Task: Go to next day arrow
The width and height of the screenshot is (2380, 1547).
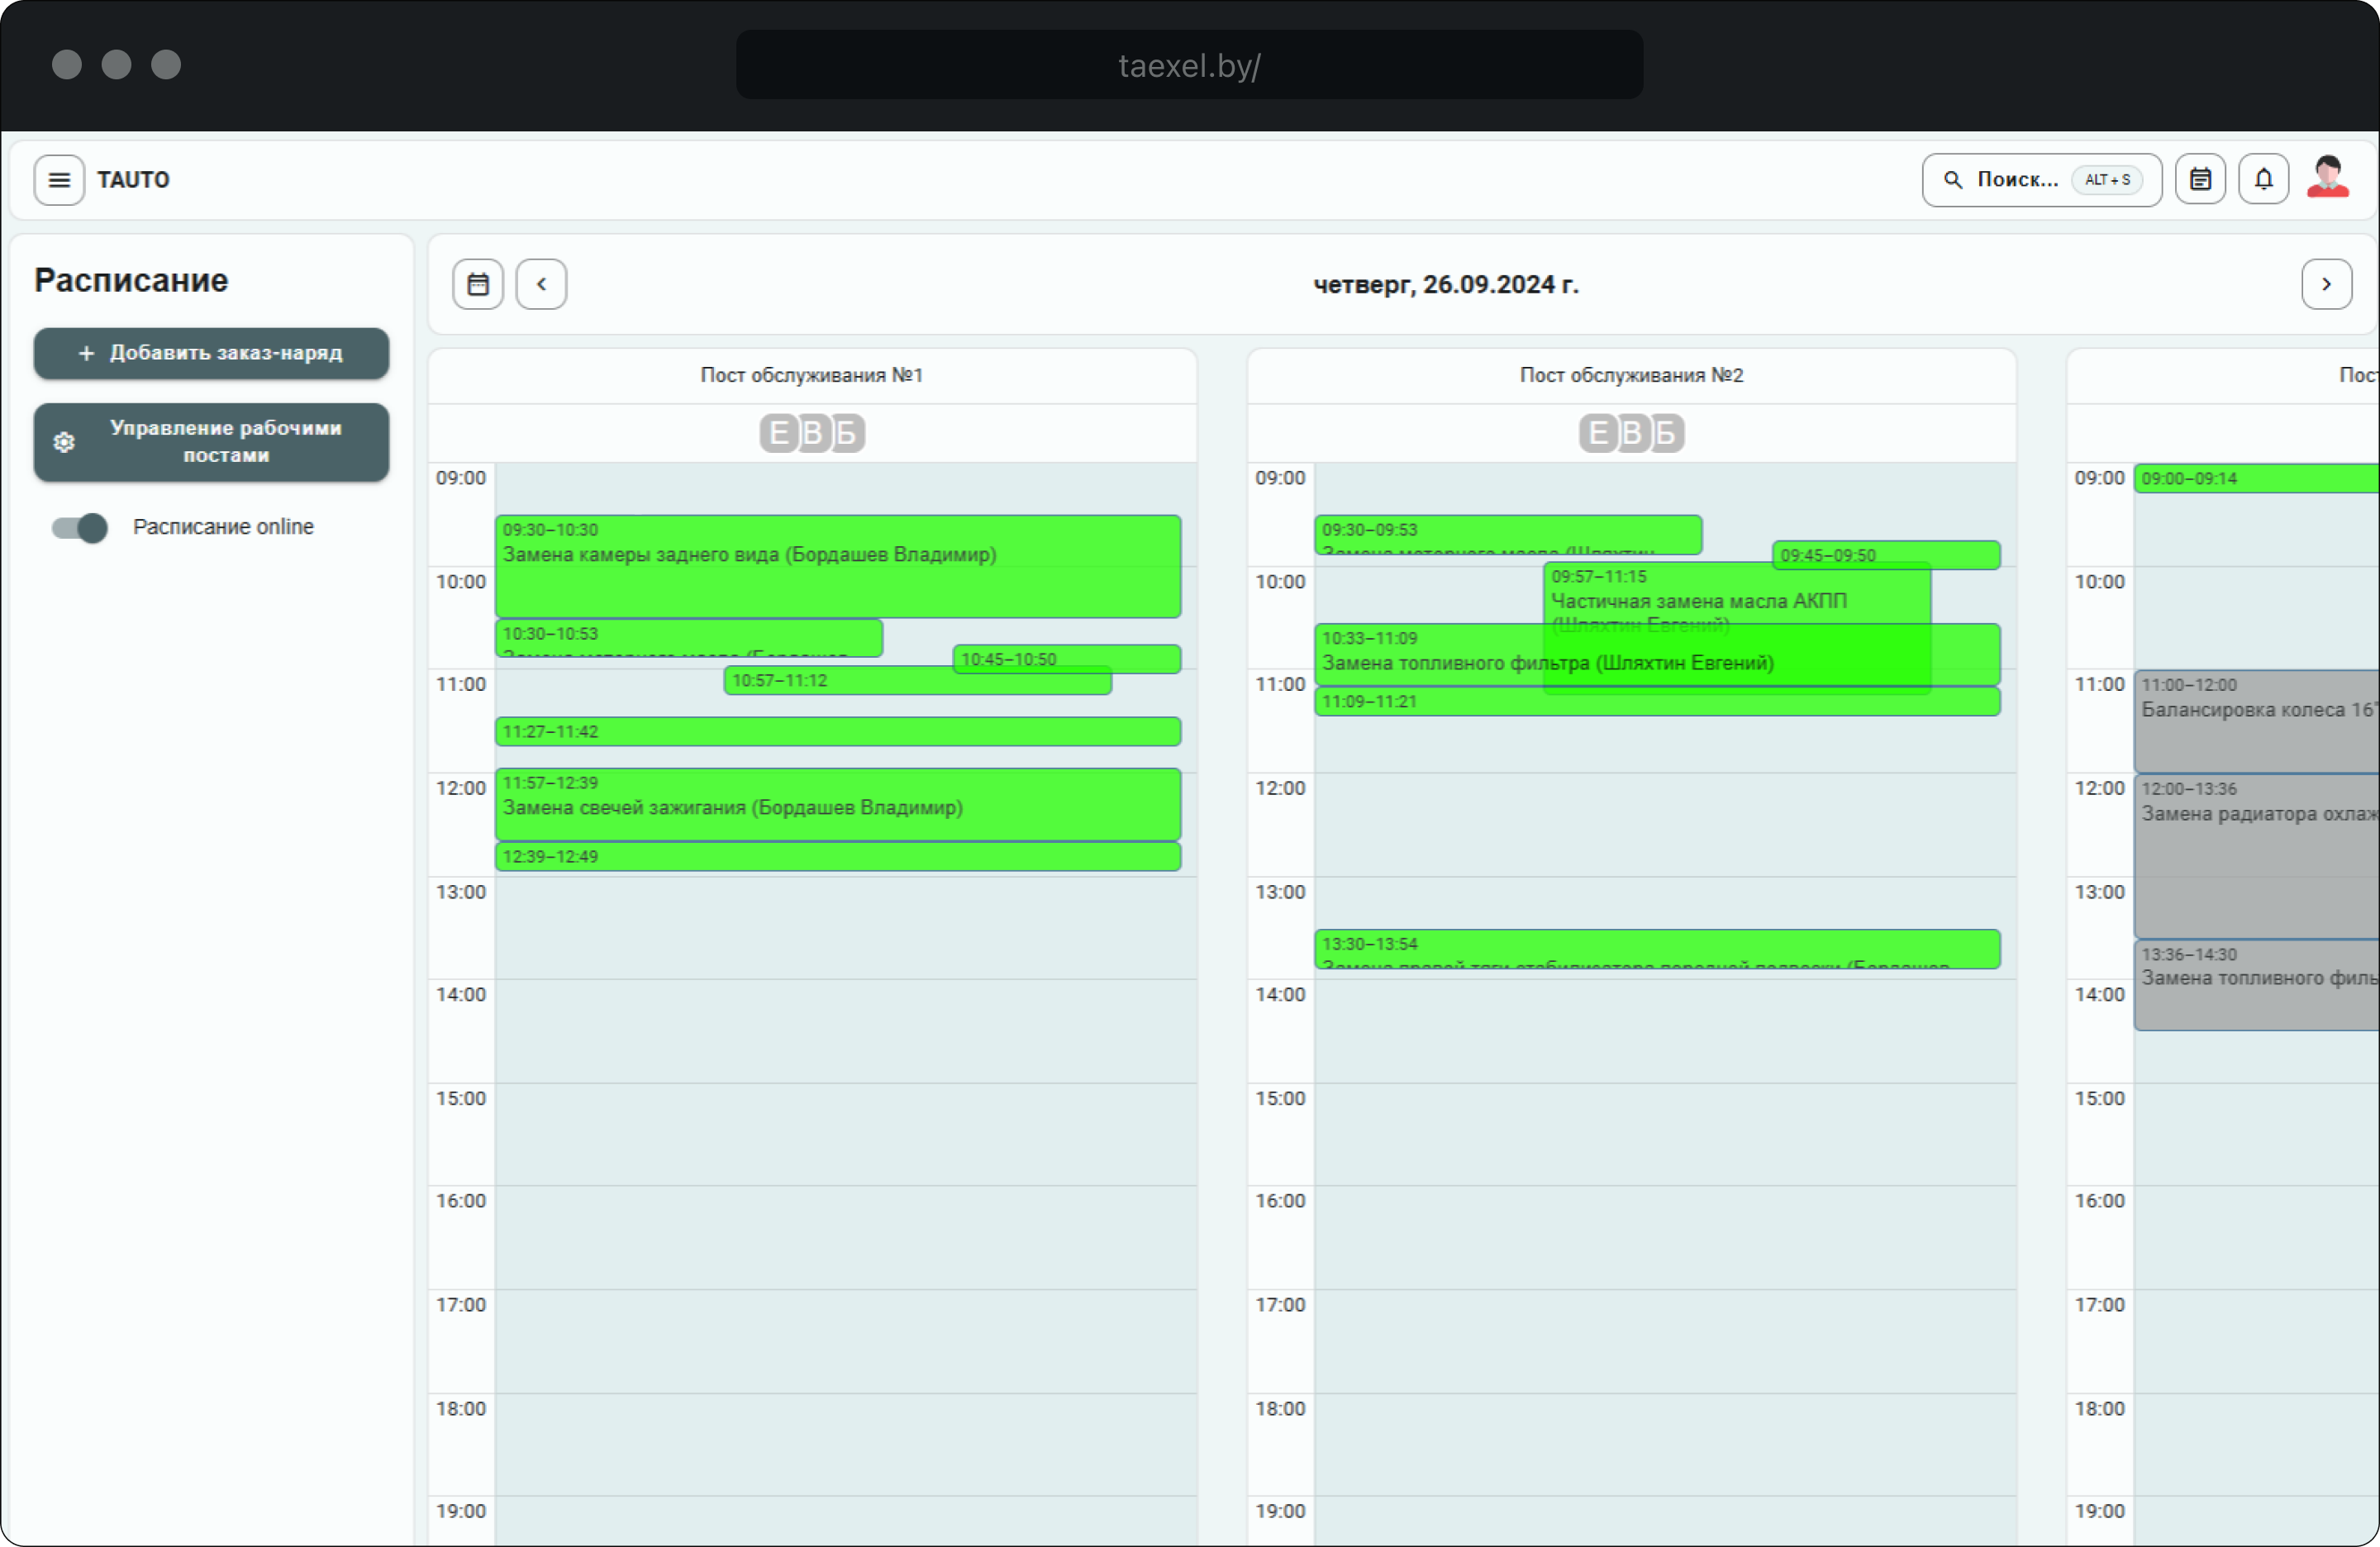Action: coord(2326,284)
